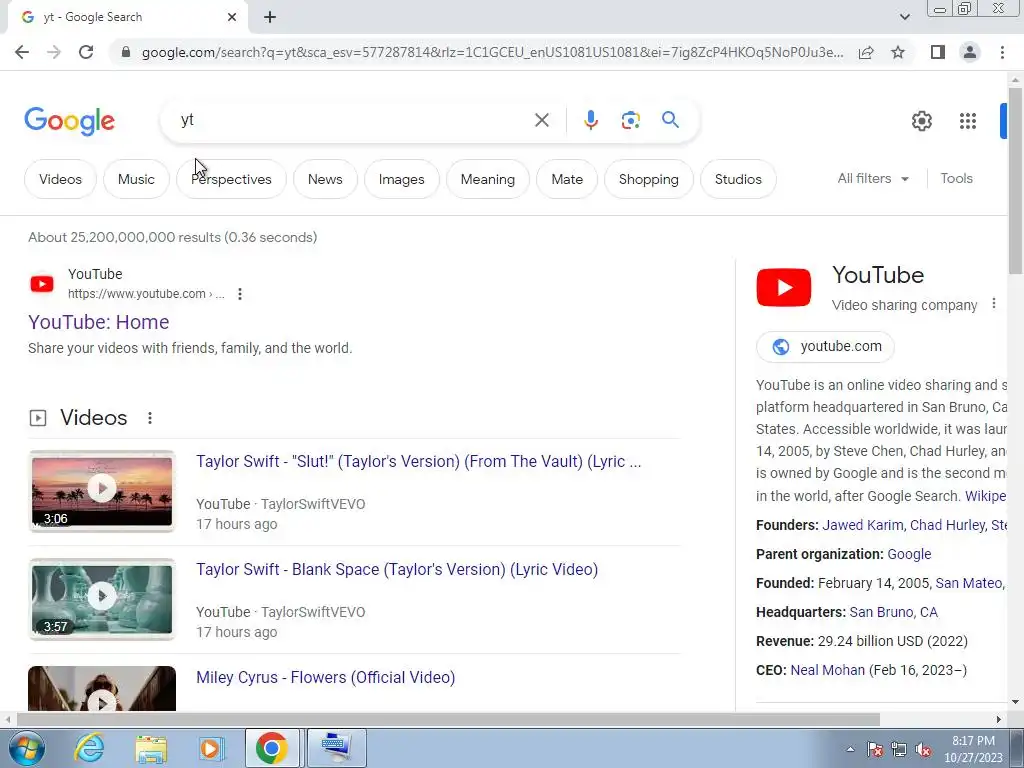This screenshot has height=768, width=1024.
Task: Reload the page with the refresh icon
Action: click(x=86, y=52)
